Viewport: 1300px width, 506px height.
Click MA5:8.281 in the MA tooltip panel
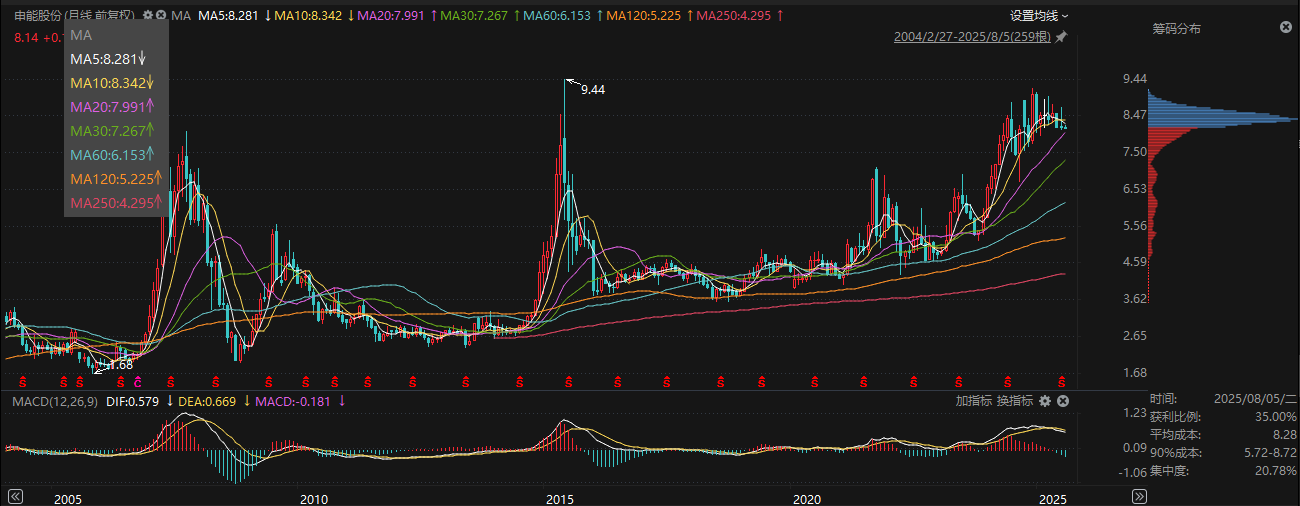coord(109,59)
